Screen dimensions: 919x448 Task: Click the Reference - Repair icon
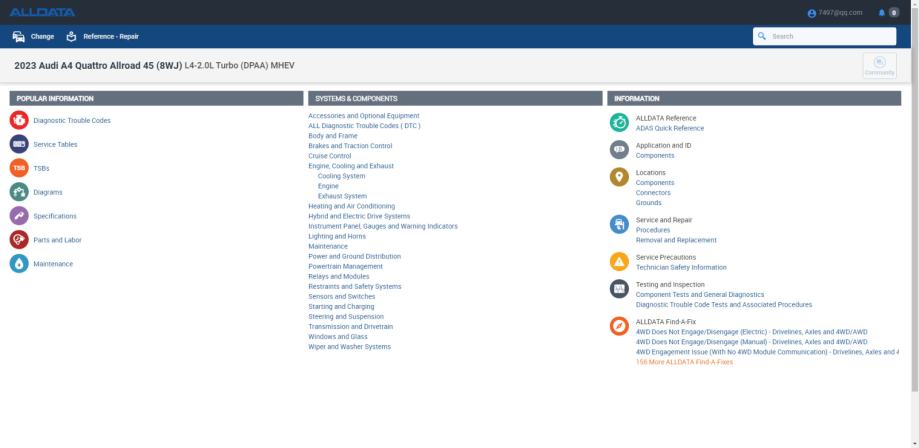[71, 36]
